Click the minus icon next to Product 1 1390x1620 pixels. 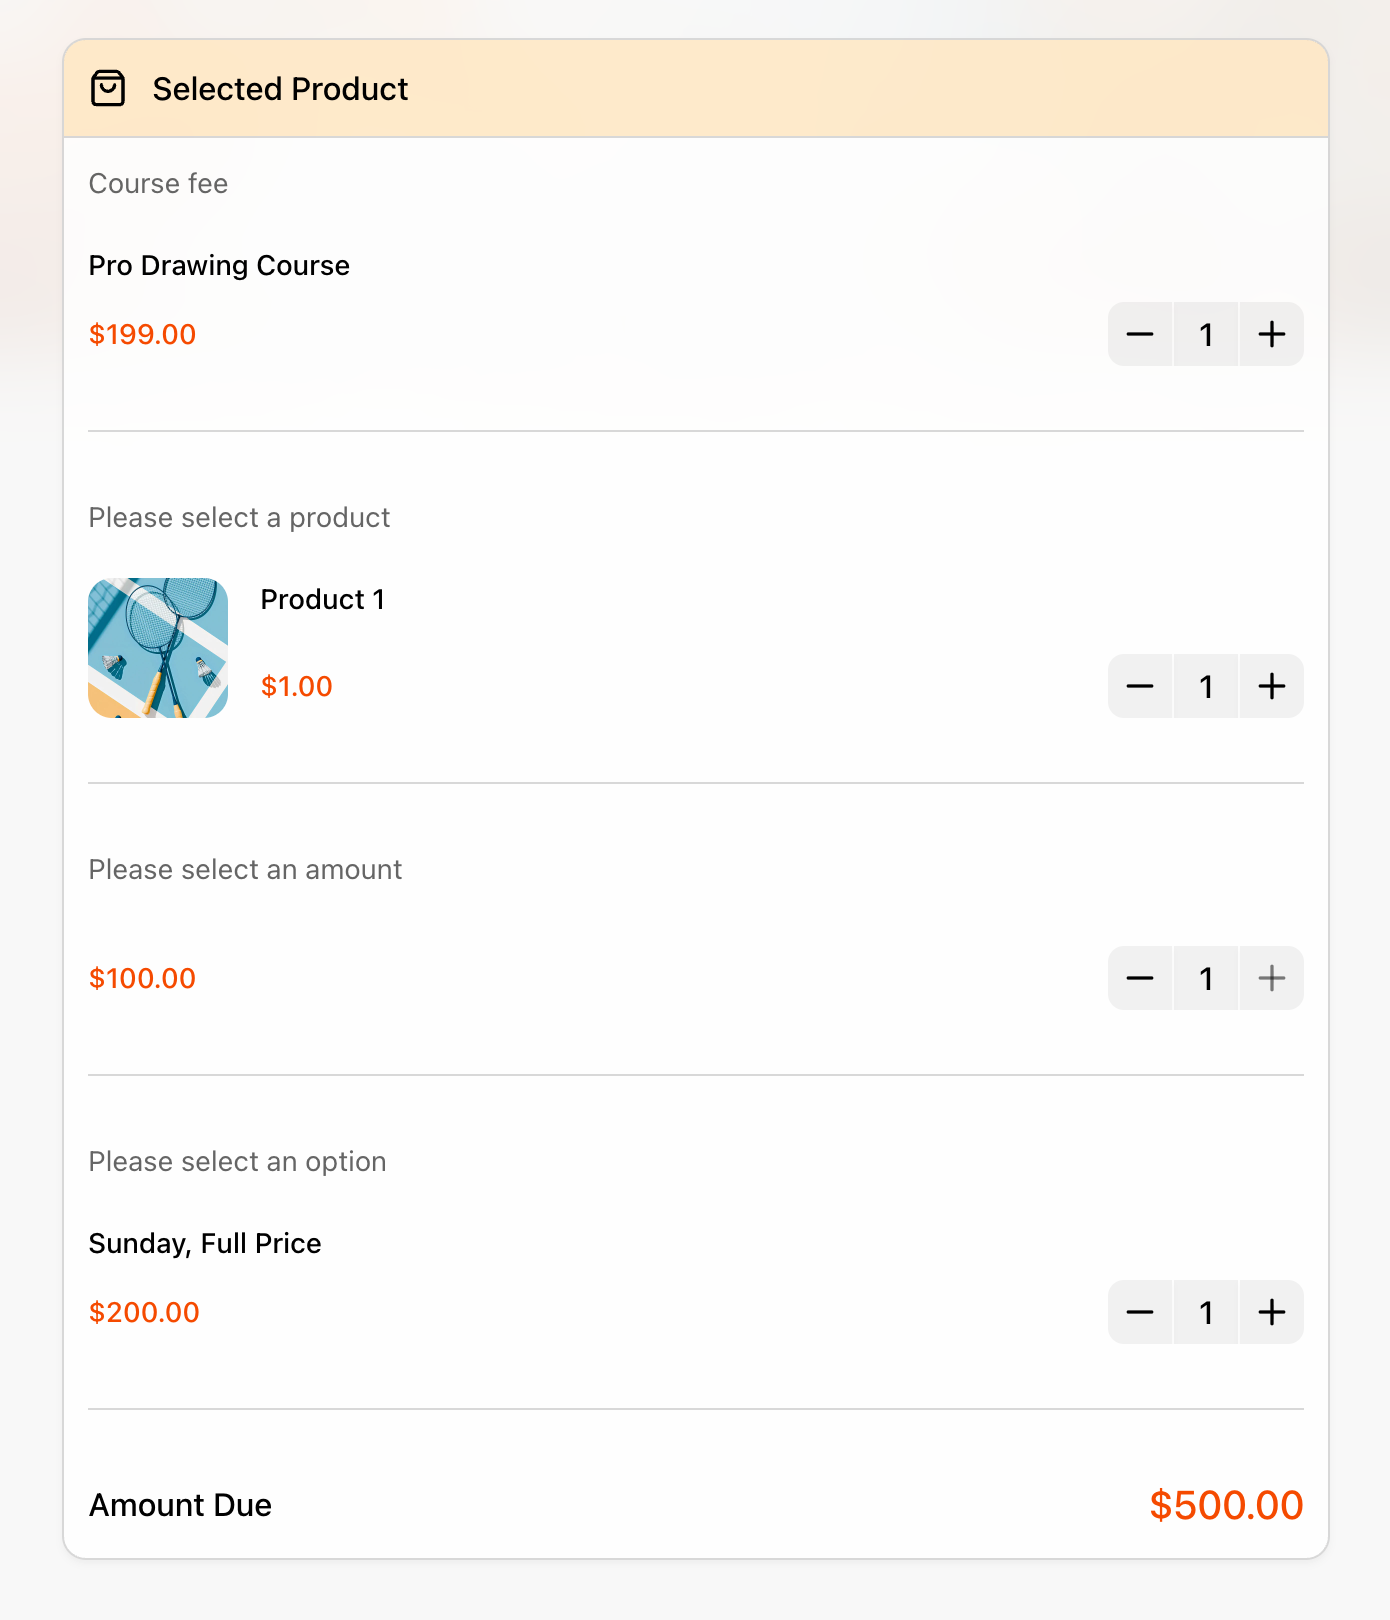(1140, 687)
